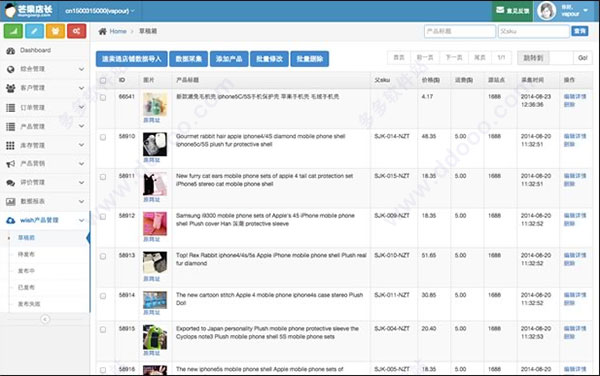This screenshot has width=600, height=376.
Task: Expand 客户管理 with its chevron
Action: (x=82, y=88)
